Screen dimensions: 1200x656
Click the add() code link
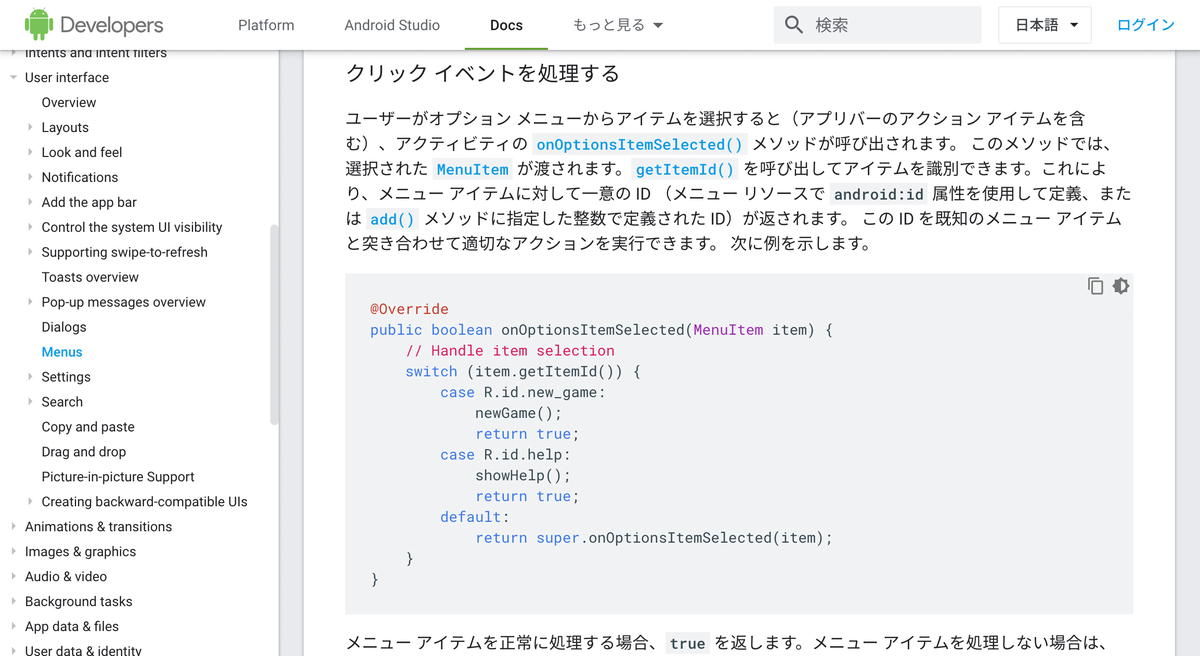[392, 219]
